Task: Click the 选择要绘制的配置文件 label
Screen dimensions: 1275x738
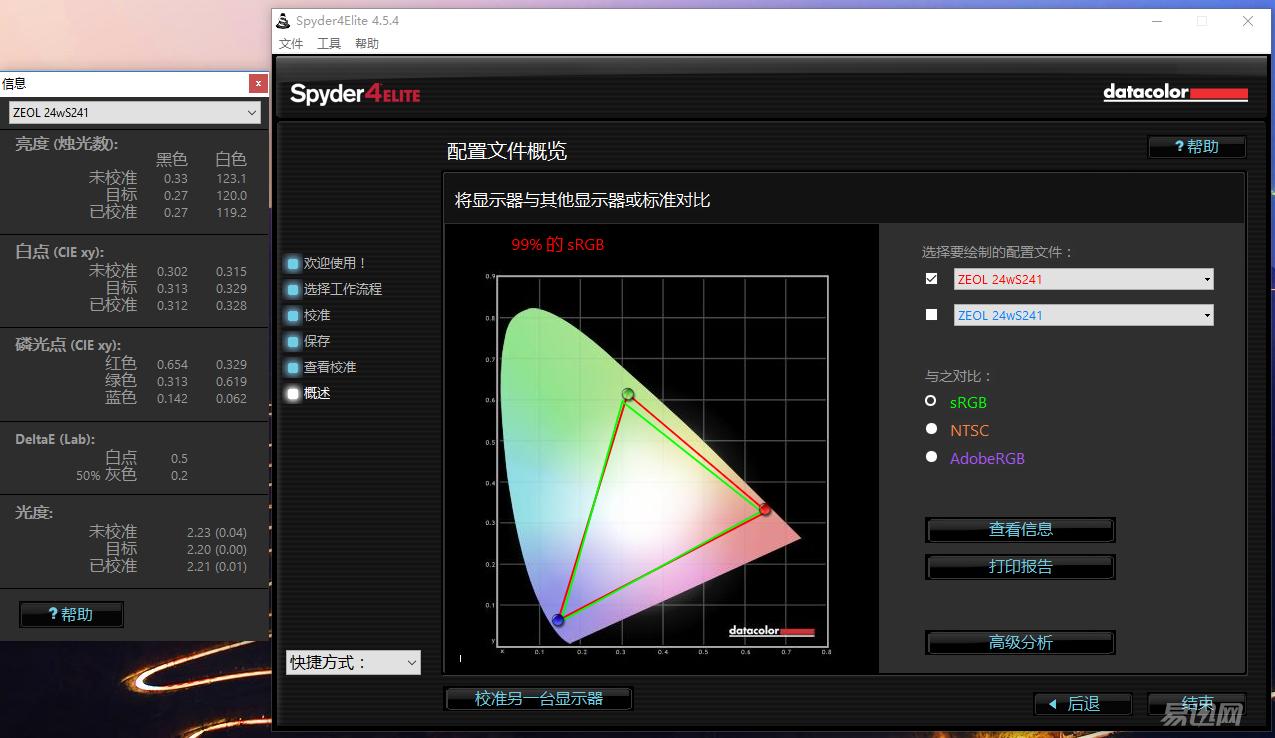Action: pos(997,252)
